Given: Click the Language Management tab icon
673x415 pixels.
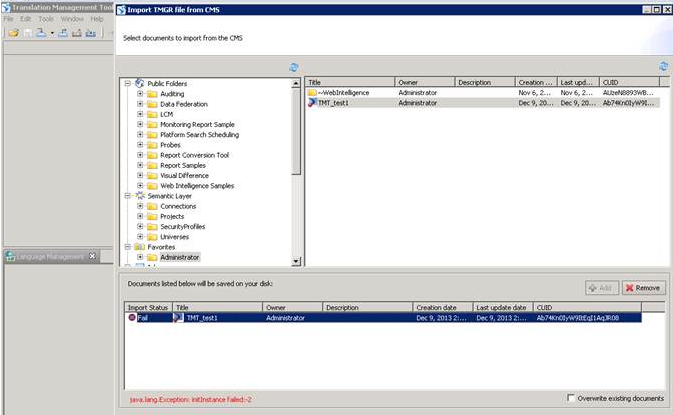Looking at the screenshot, I should pos(10,257).
